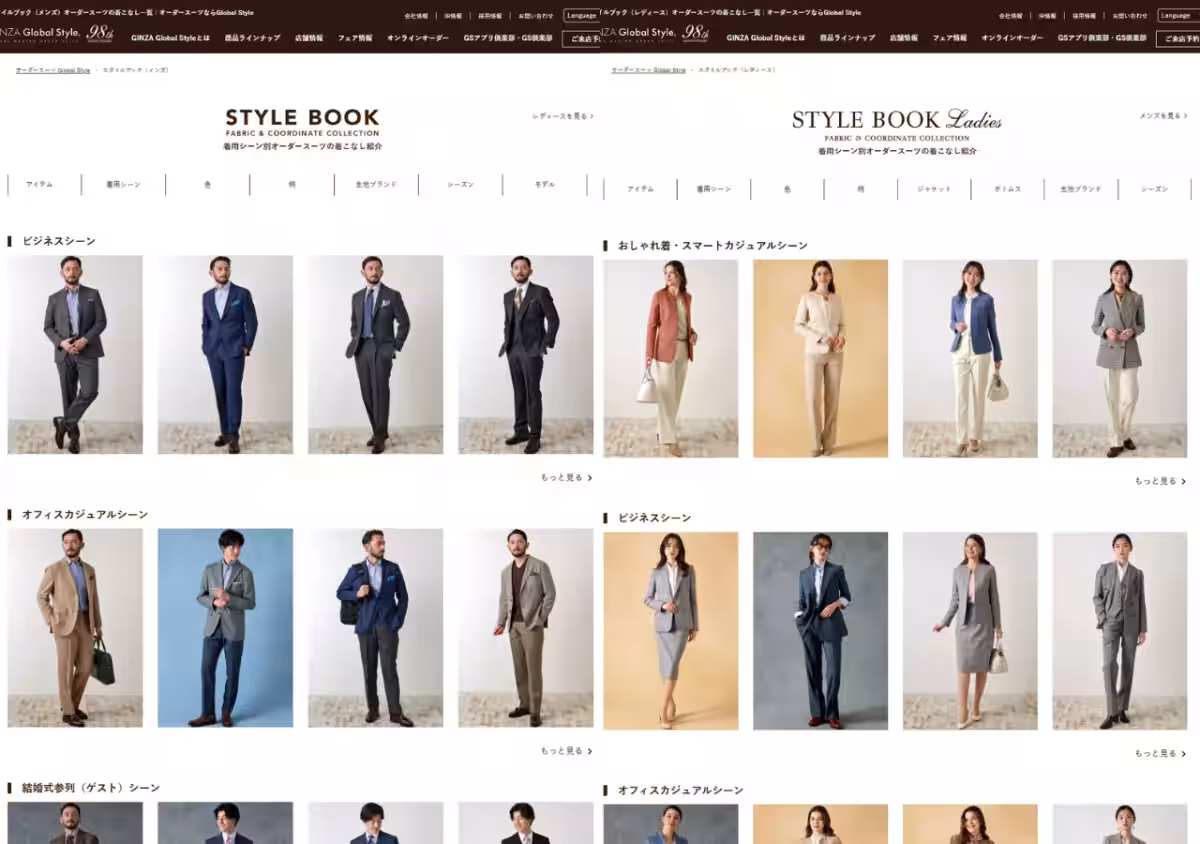The image size is (1200, 844).
Task: Expand the 色 filter on Style Book Ladies
Action: pos(787,189)
